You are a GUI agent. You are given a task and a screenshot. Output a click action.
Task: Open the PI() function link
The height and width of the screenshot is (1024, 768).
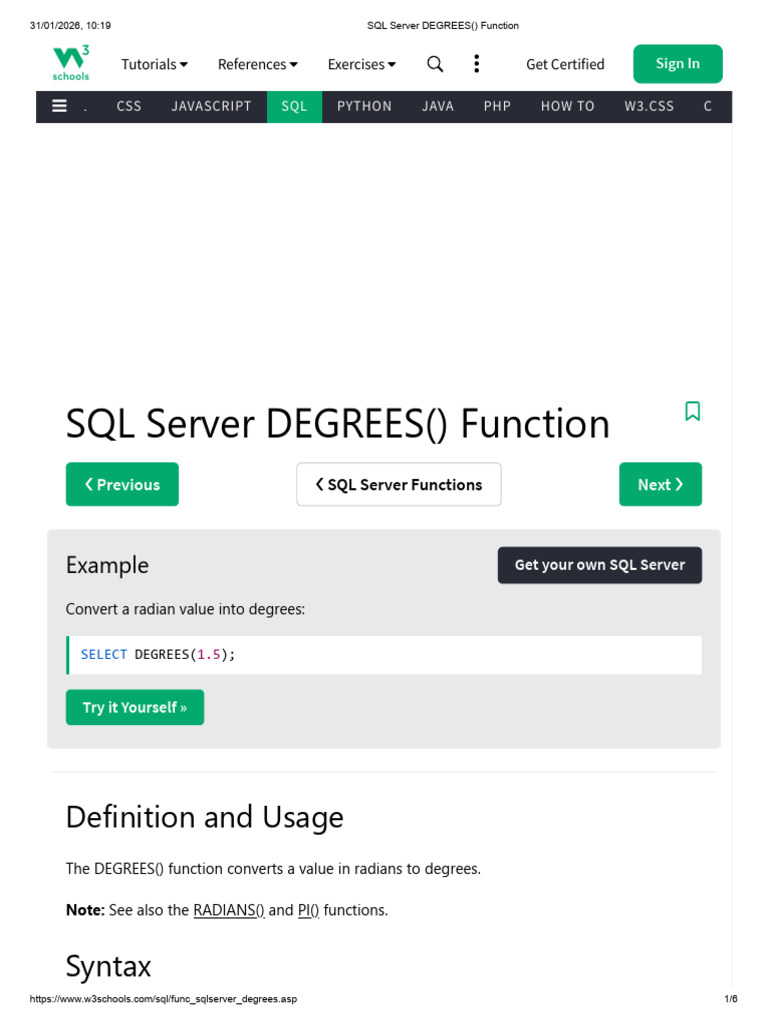point(308,910)
